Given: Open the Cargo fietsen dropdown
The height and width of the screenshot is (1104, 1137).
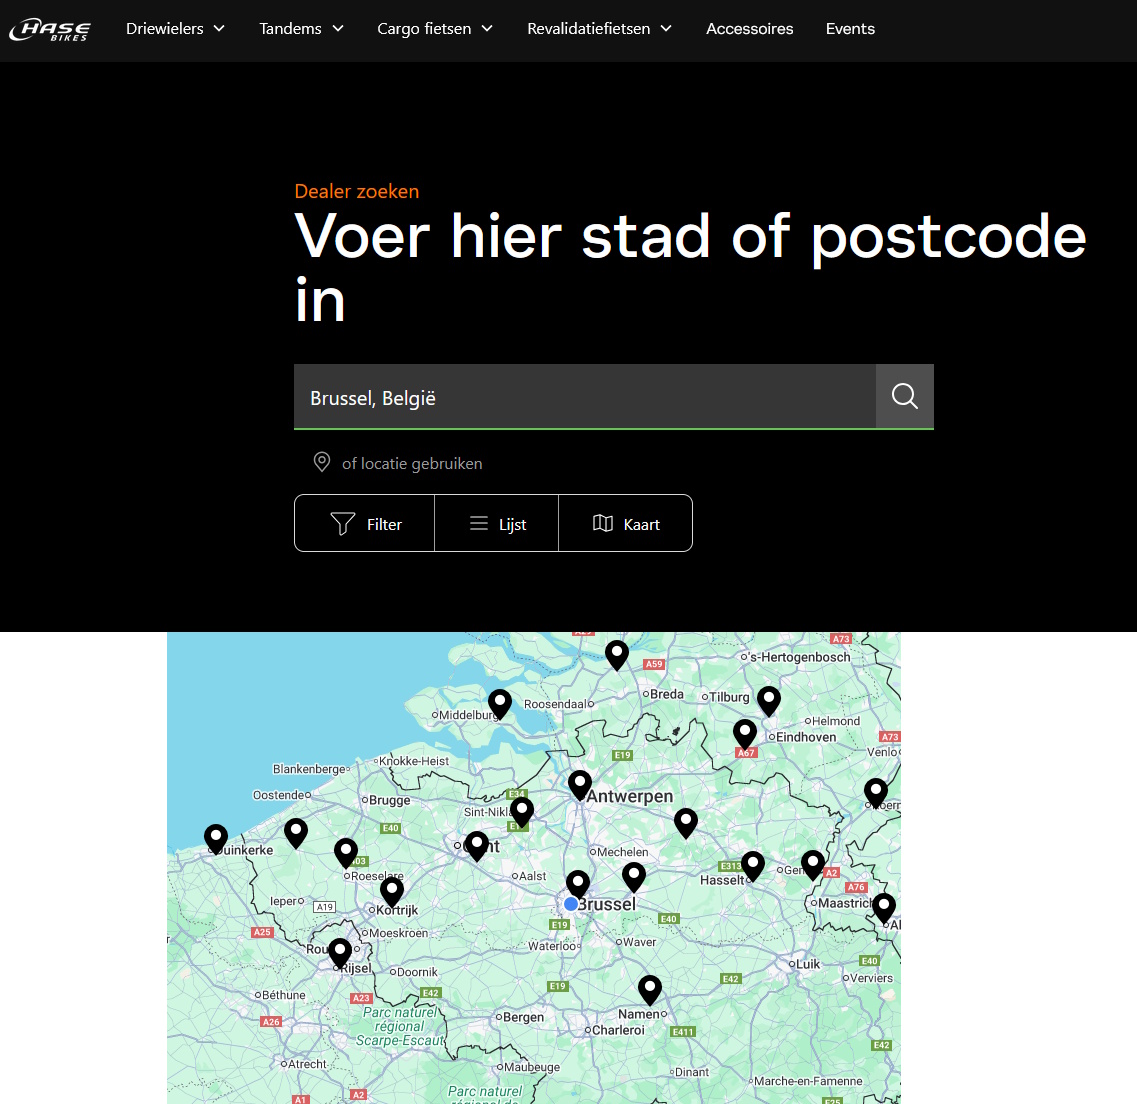Looking at the screenshot, I should [x=435, y=29].
